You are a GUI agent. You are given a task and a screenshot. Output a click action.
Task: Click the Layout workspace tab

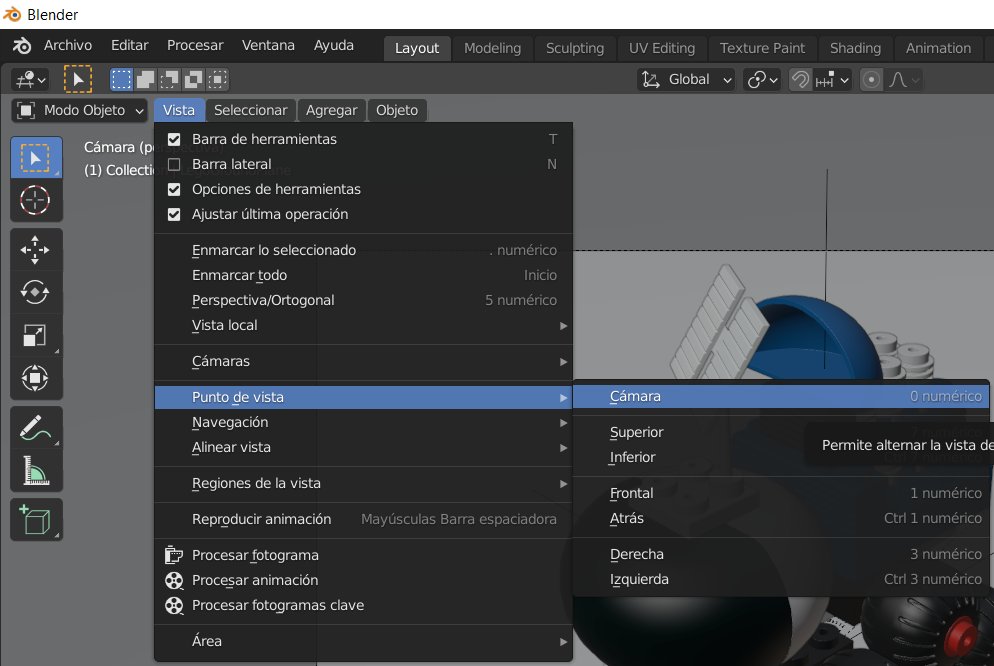(x=417, y=48)
